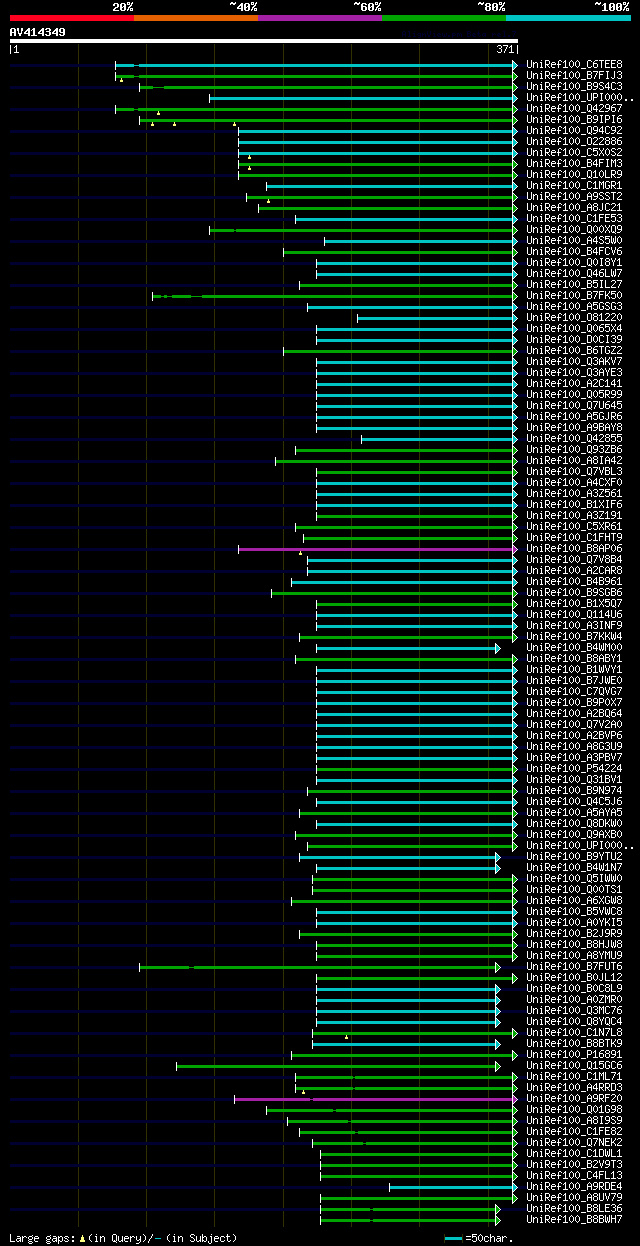Select hit label UniRef100_B9SGB6
Screen dimensions: 640x1246
click(x=574, y=592)
